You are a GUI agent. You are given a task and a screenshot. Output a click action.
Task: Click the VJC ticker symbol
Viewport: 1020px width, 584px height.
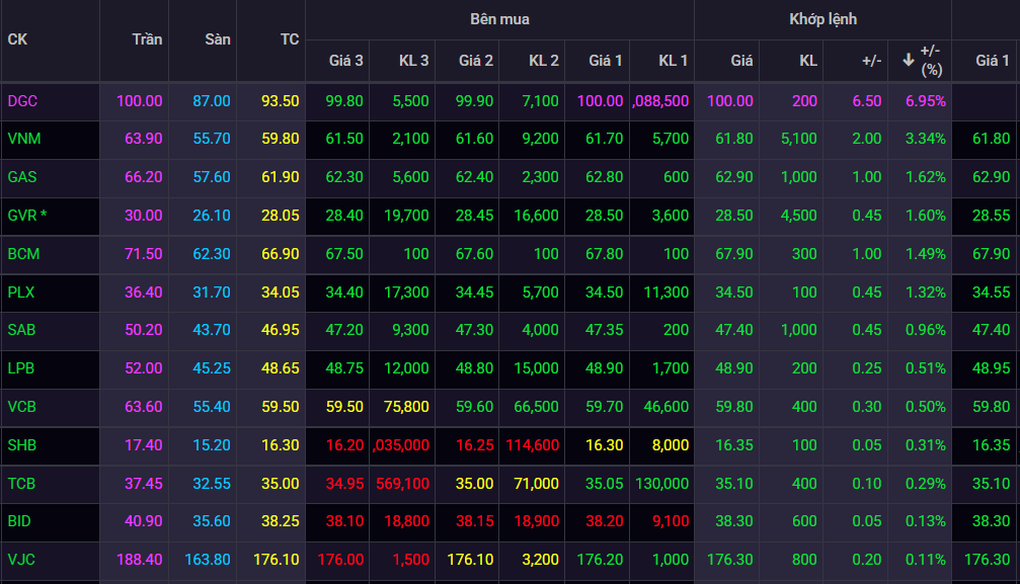[22, 560]
